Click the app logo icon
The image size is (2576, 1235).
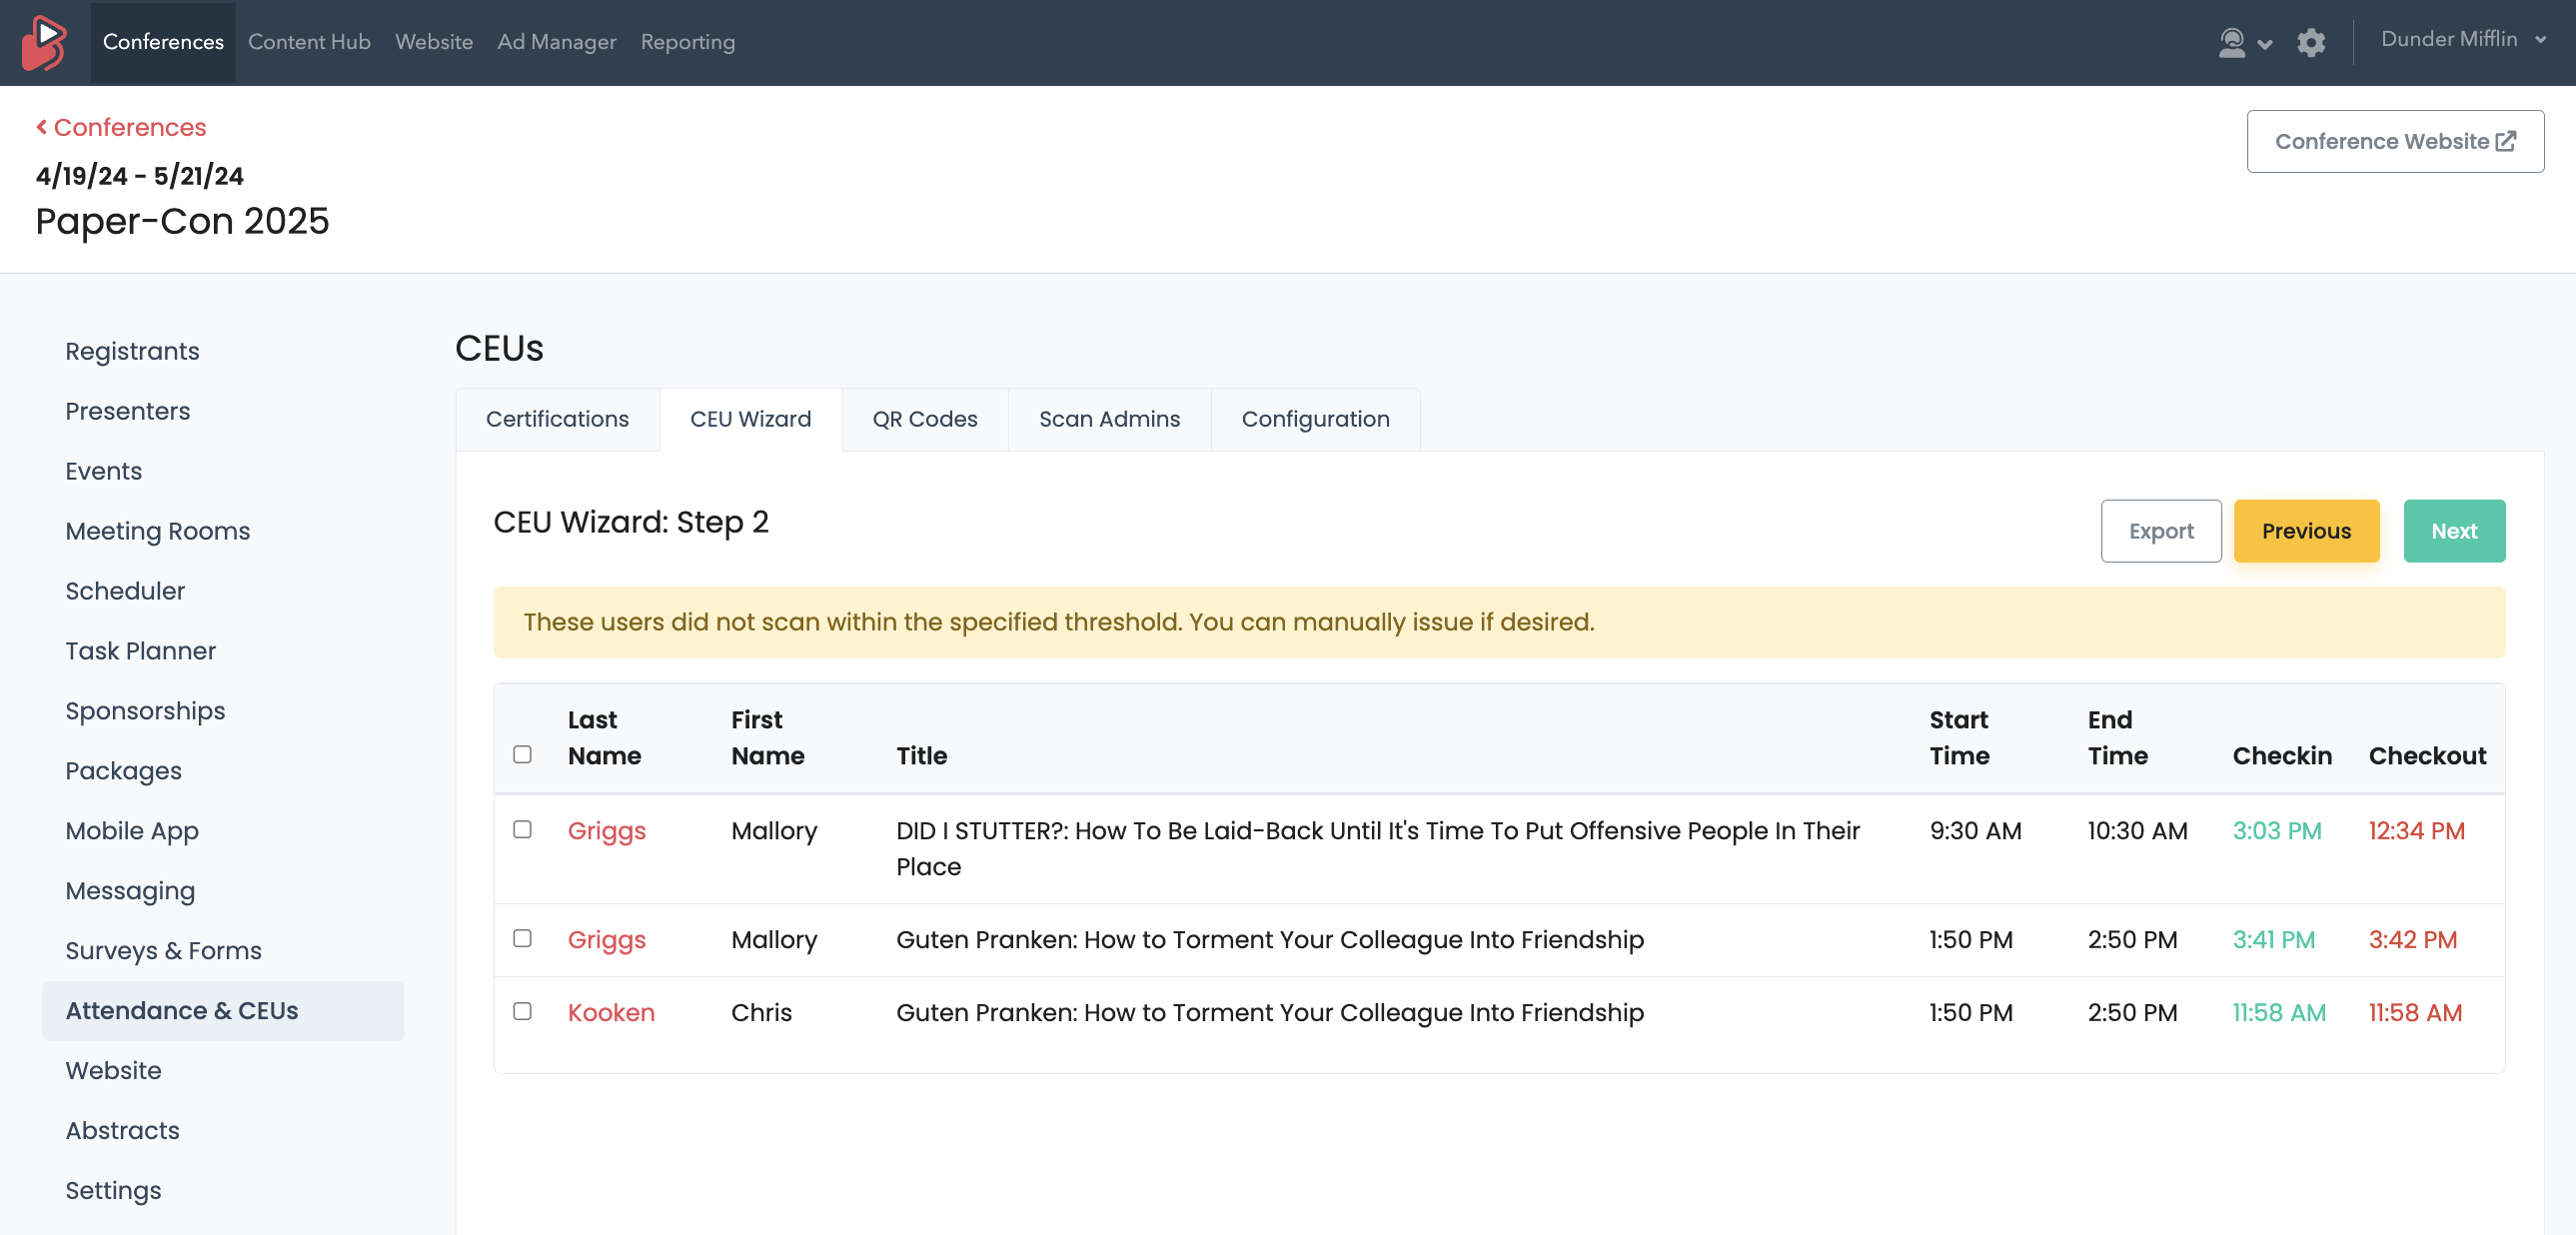44,42
